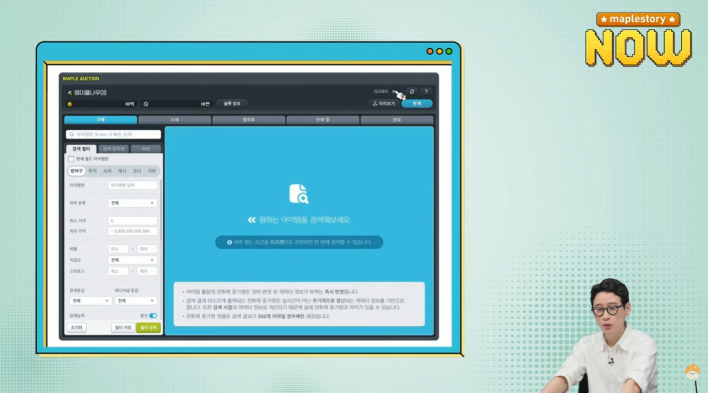Image resolution: width=708 pixels, height=393 pixels.
Task: Choose the category pill before 기타
Action: [137, 171]
